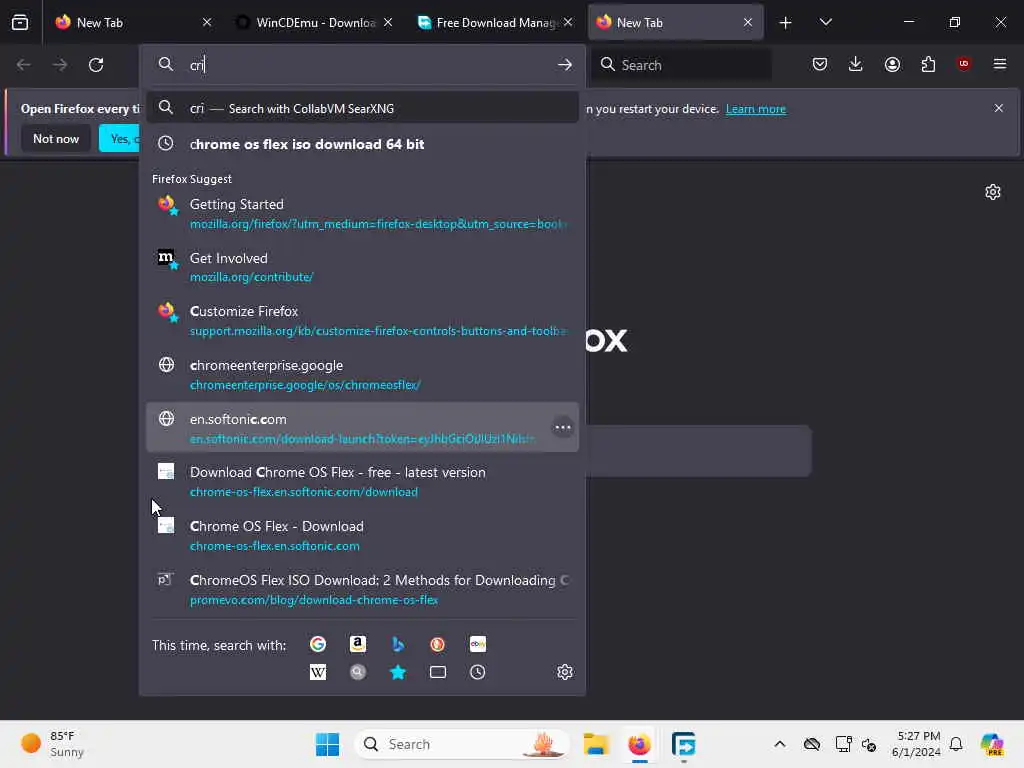The width and height of the screenshot is (1024, 768).
Task: Search history using the clock icon
Action: click(x=477, y=672)
